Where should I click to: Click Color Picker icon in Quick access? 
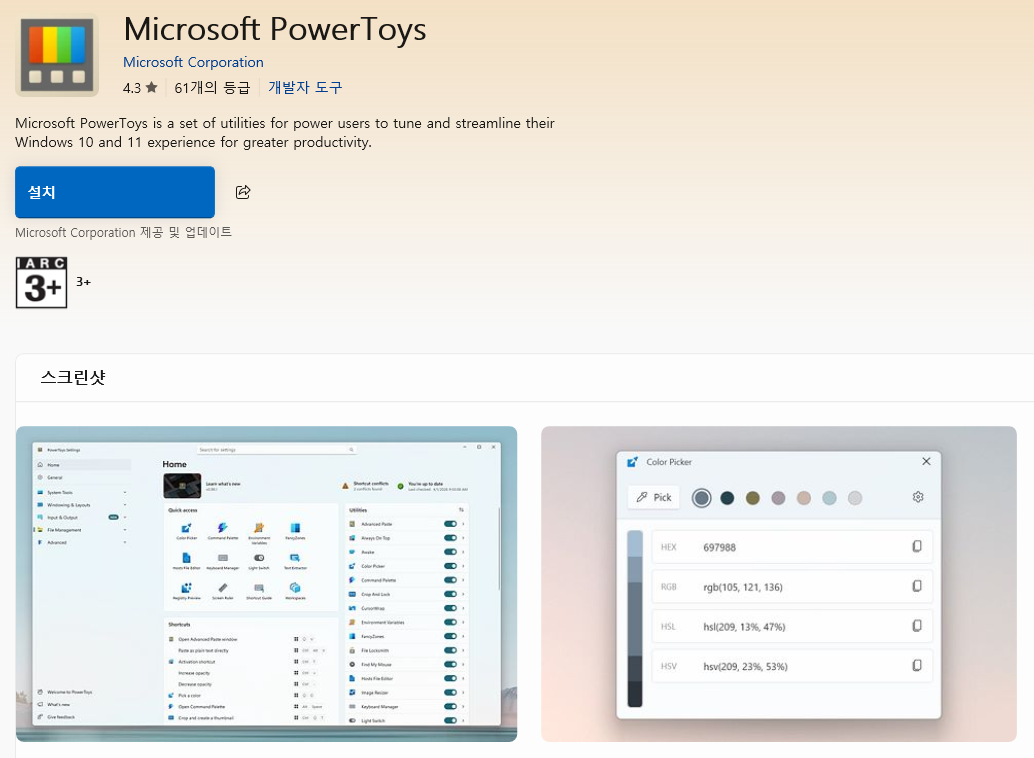click(x=187, y=528)
